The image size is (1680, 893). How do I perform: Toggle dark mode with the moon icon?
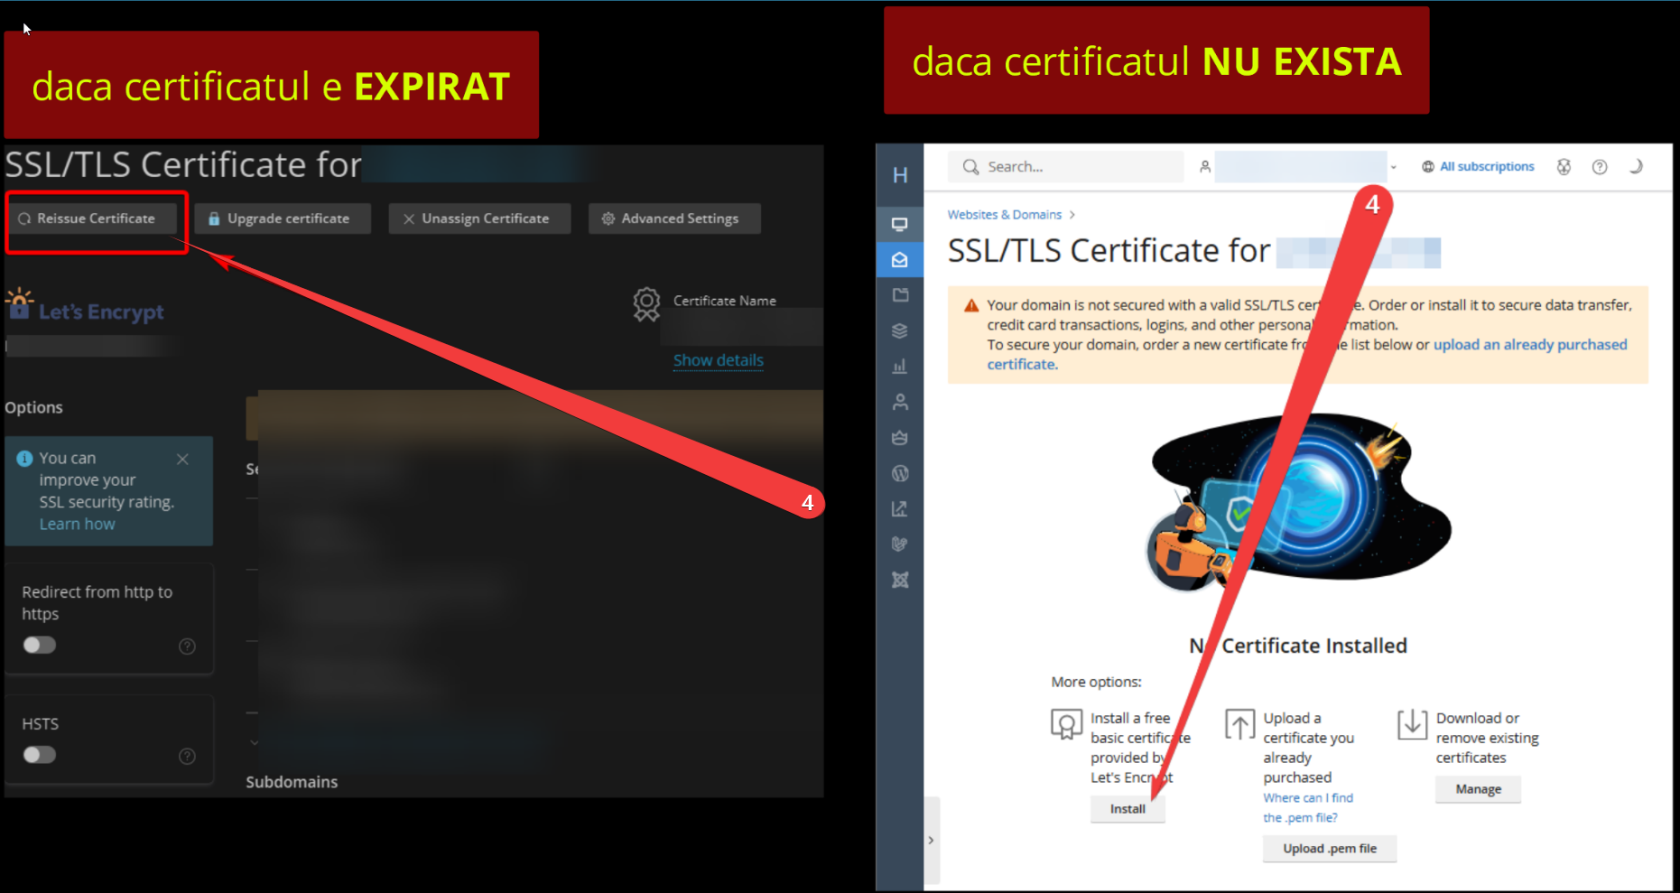(1636, 167)
